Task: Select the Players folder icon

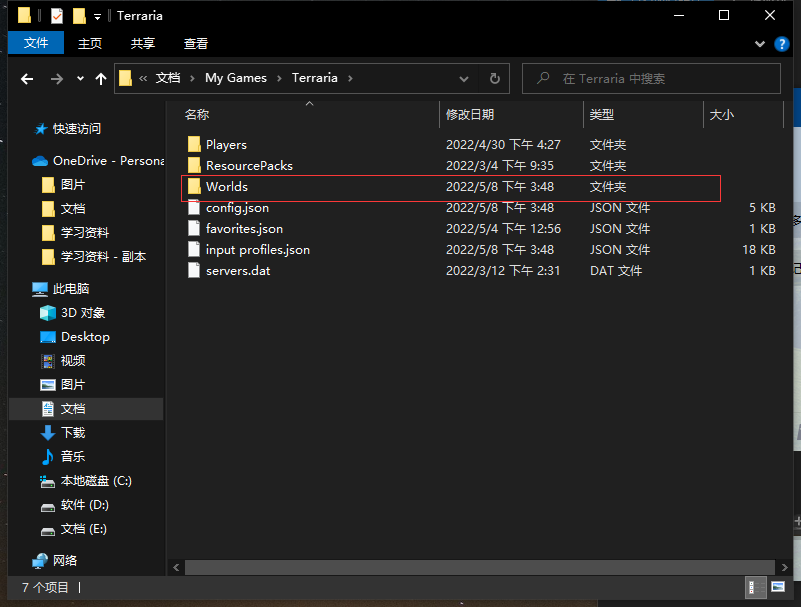Action: point(194,145)
